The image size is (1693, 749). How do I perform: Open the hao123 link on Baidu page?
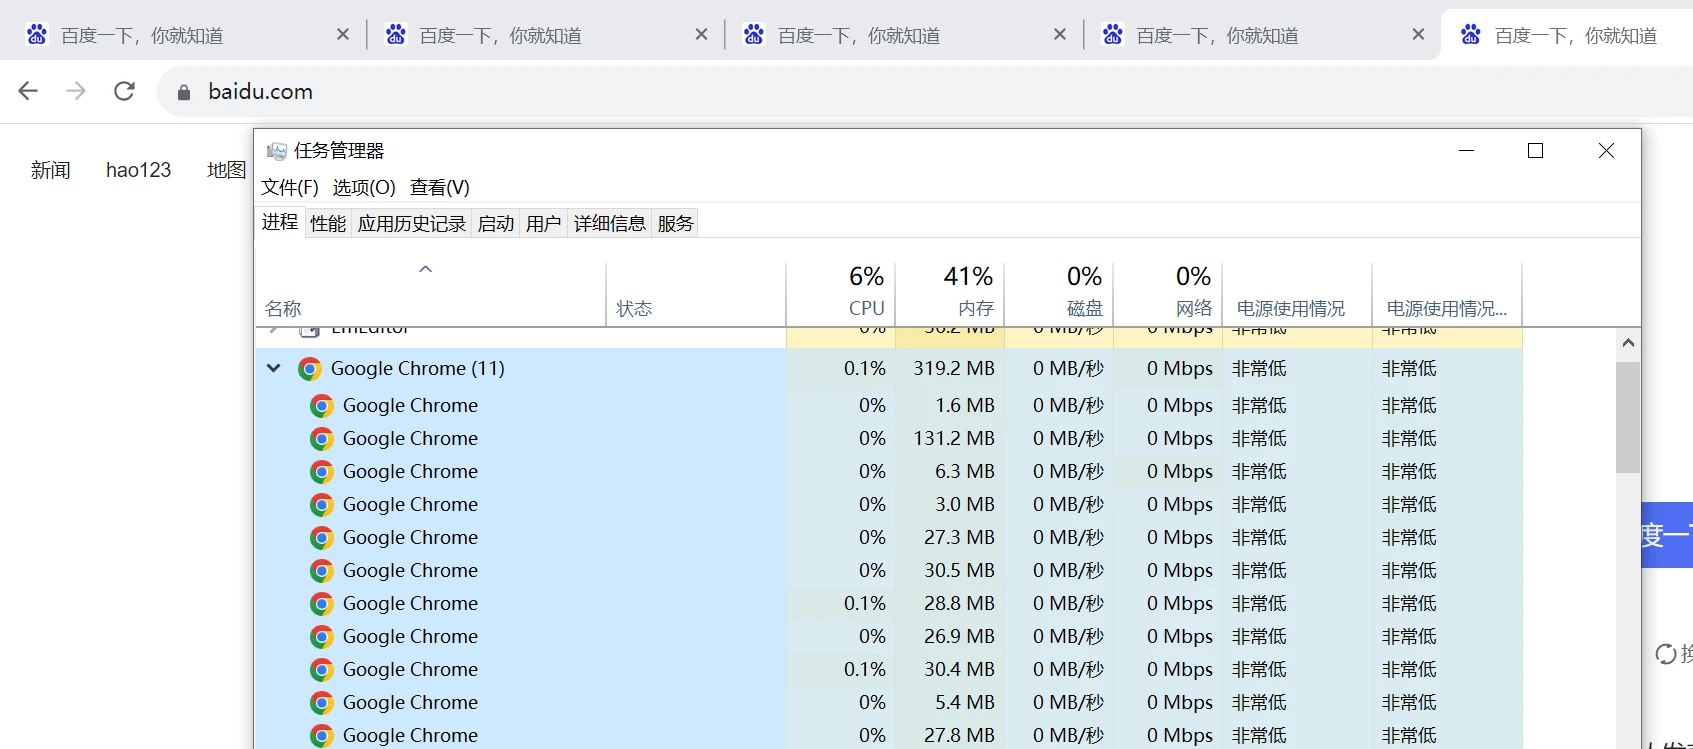click(x=139, y=170)
